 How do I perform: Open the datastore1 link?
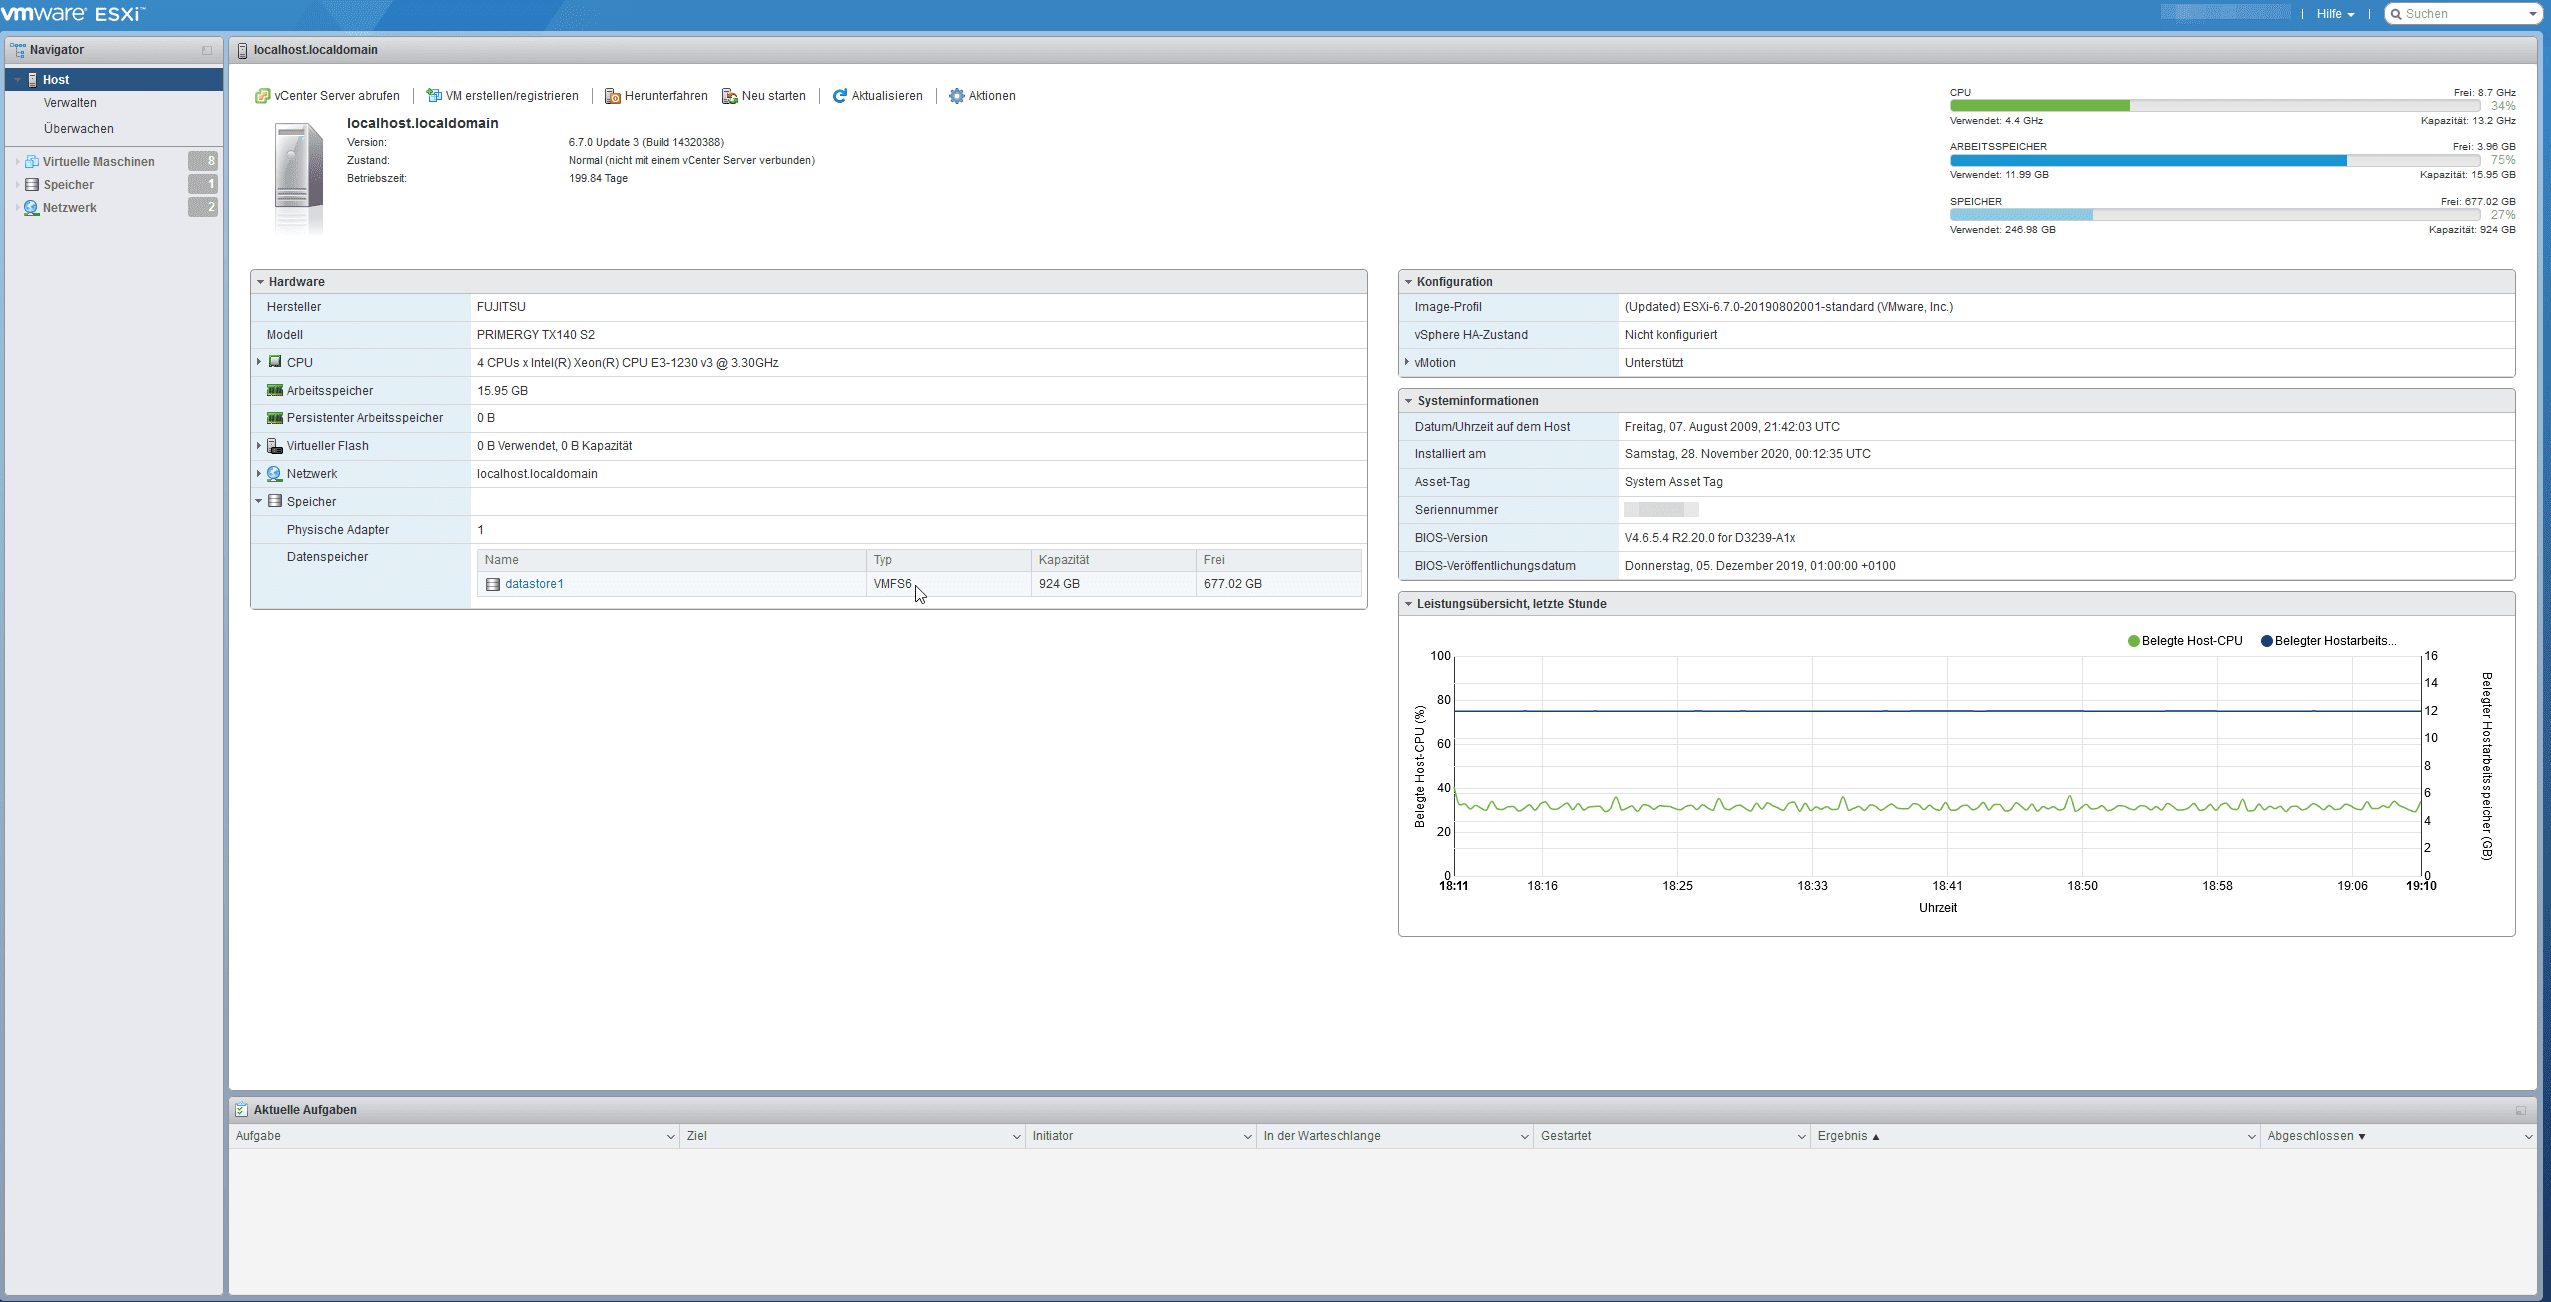pos(534,584)
